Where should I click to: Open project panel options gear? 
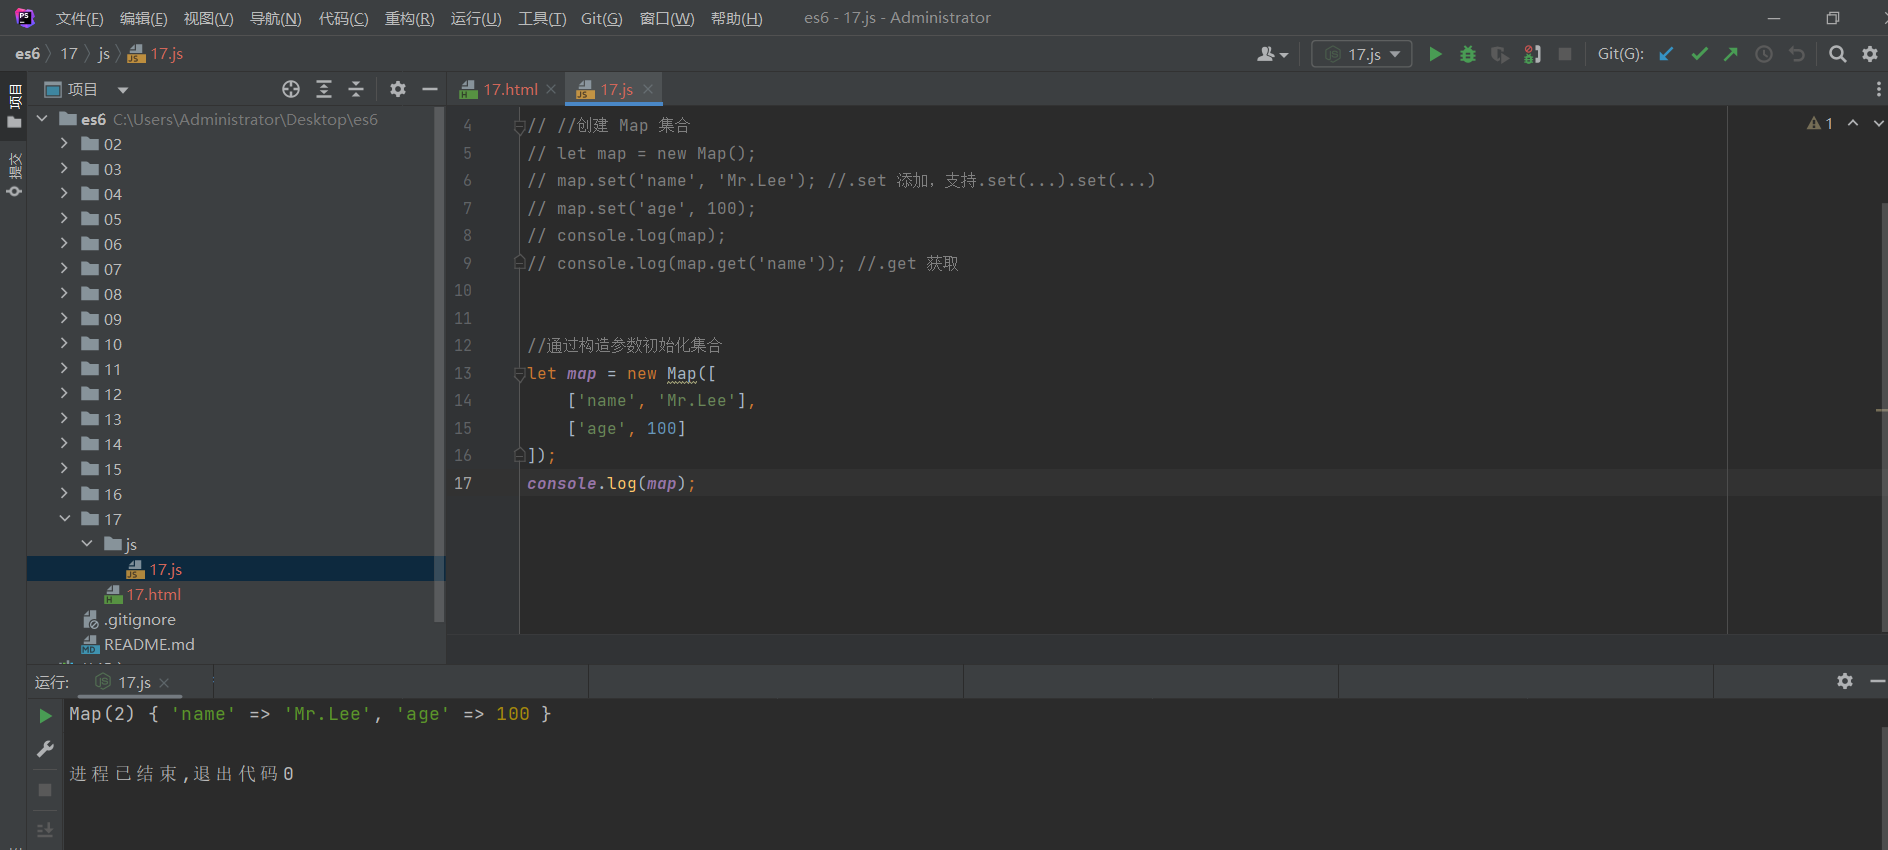tap(398, 89)
